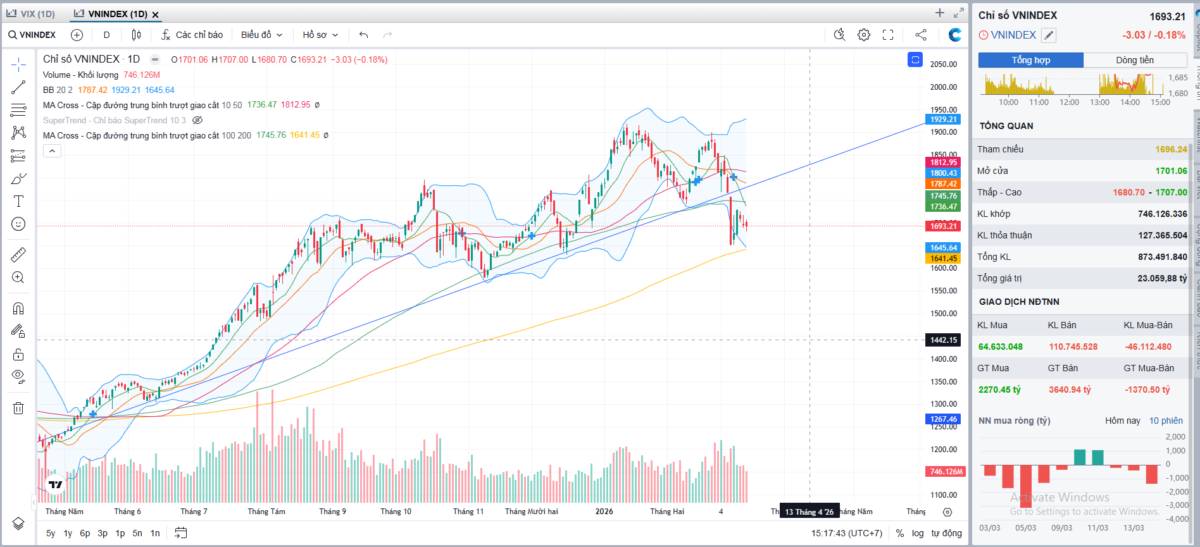Image resolution: width=1200 pixels, height=547 pixels.
Task: Open the prediction and measurement tool
Action: tap(18, 155)
